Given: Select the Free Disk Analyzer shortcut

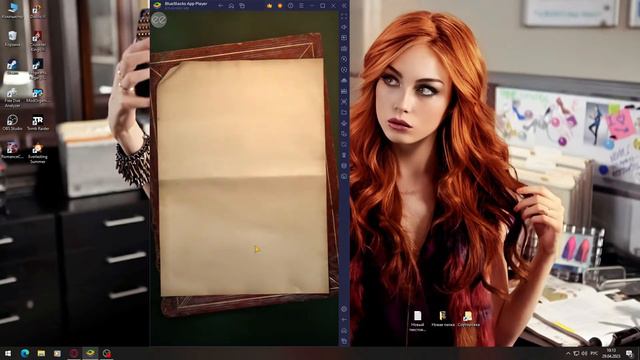Looking at the screenshot, I should coord(12,98).
